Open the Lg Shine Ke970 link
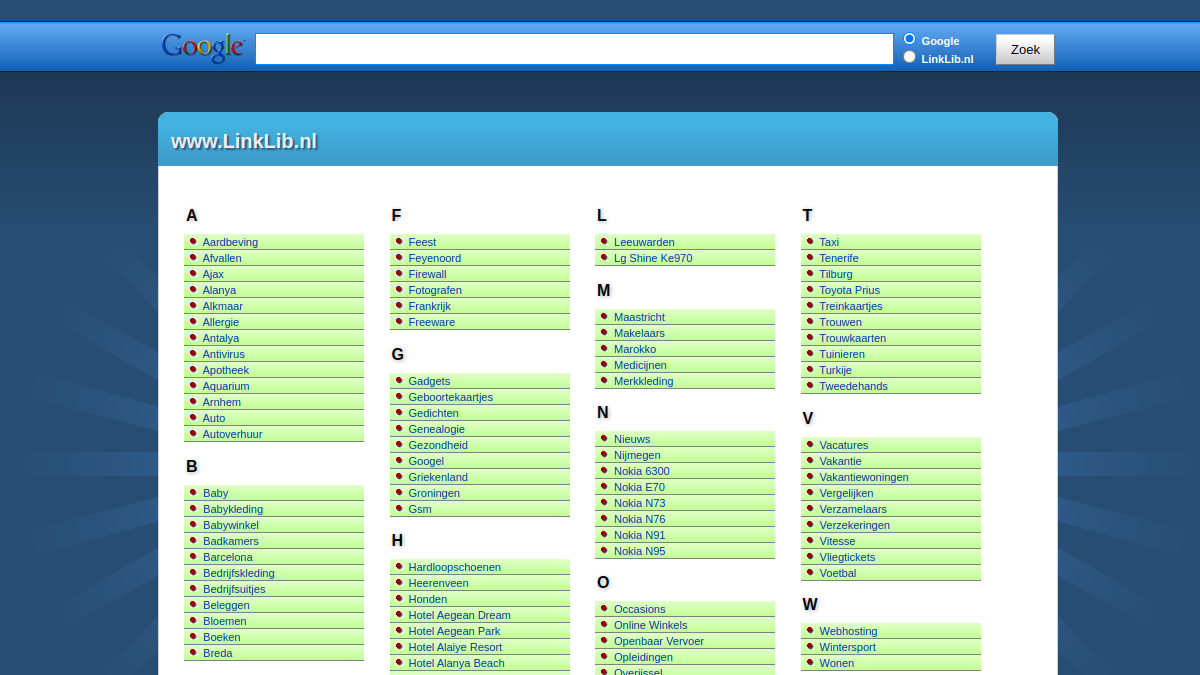This screenshot has height=675, width=1200. (653, 258)
